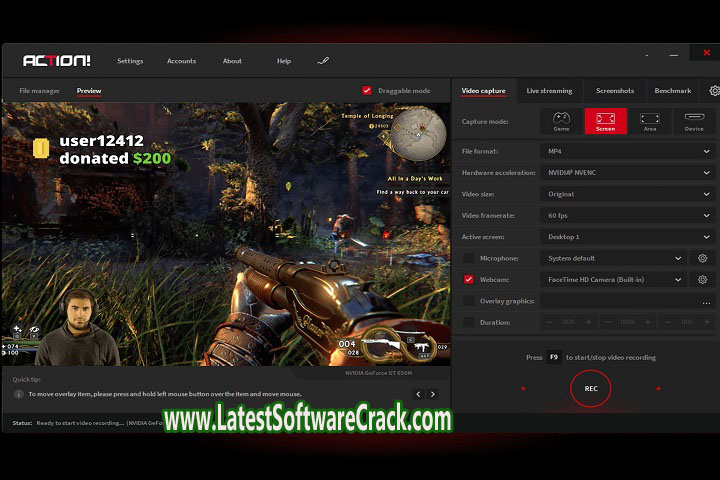Open the File manager tab

(x=39, y=91)
